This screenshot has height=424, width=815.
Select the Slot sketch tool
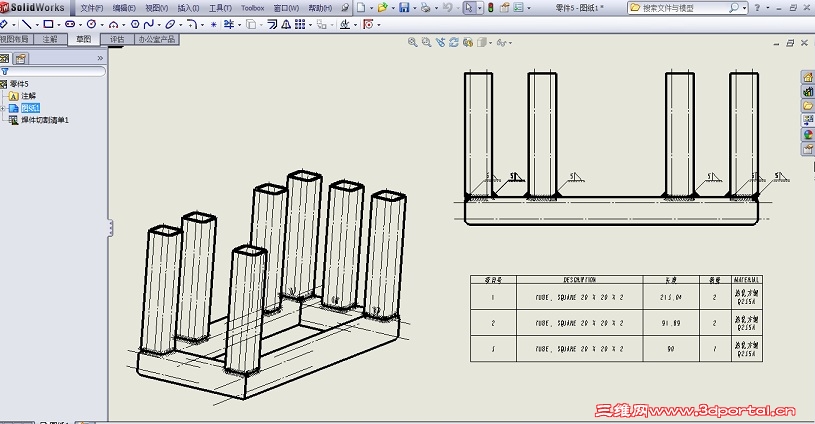(x=70, y=24)
